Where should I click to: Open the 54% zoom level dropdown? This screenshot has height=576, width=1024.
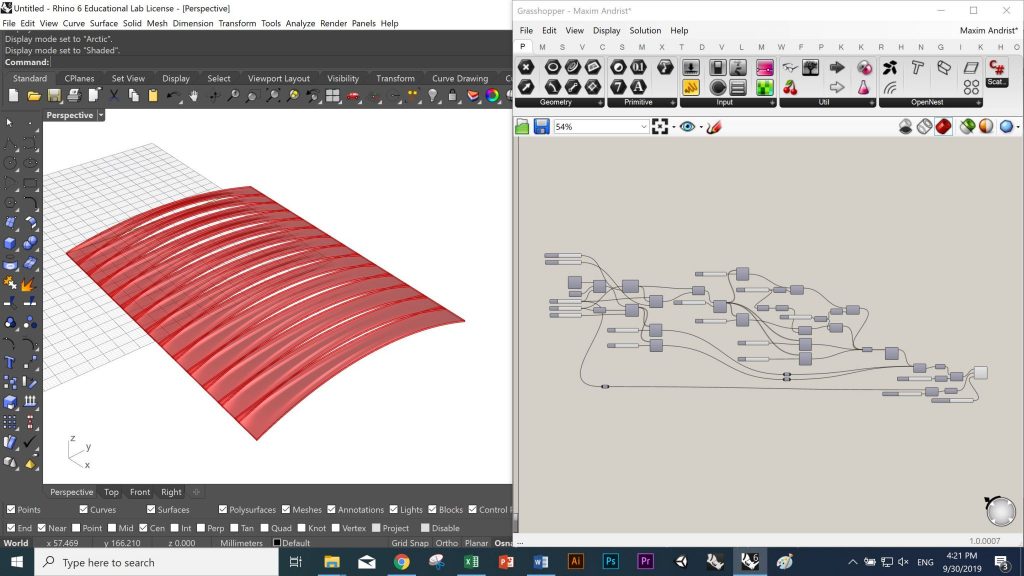[643, 127]
